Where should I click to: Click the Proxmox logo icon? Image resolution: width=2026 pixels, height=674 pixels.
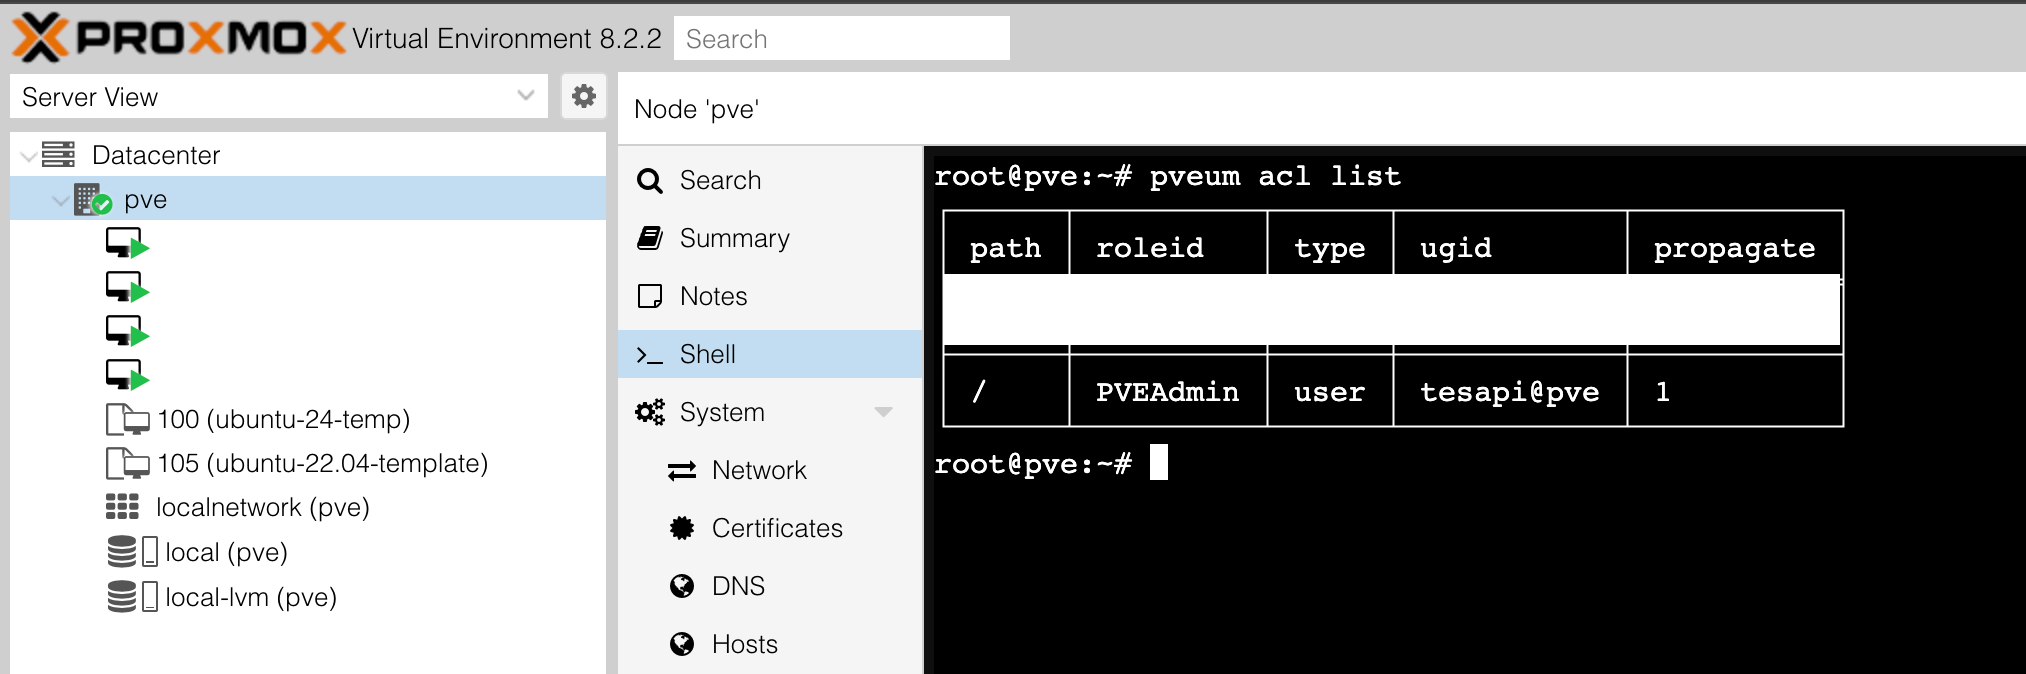tap(40, 38)
